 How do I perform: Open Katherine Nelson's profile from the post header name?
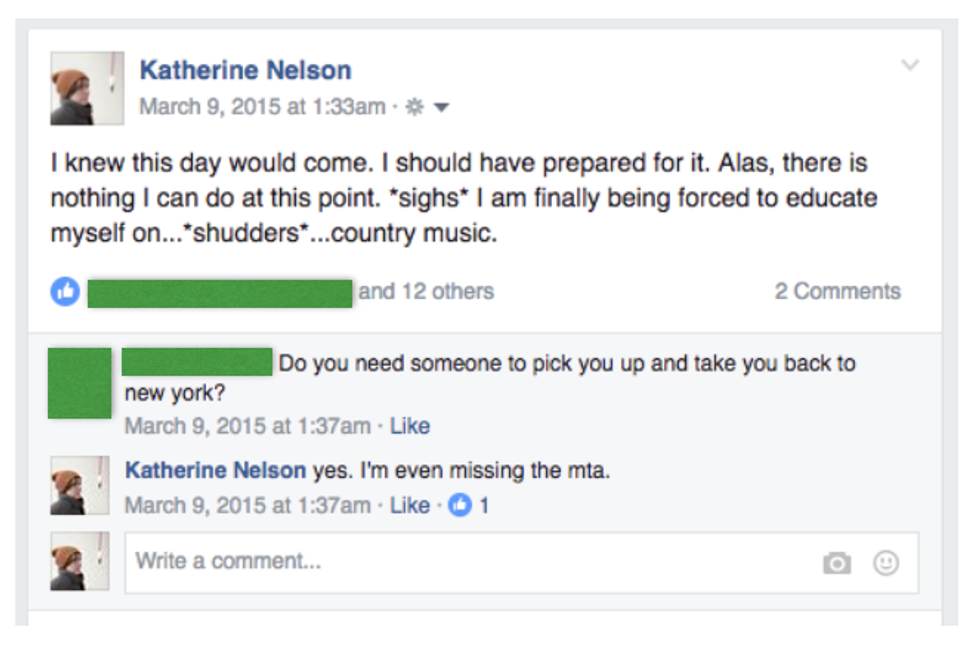point(245,71)
